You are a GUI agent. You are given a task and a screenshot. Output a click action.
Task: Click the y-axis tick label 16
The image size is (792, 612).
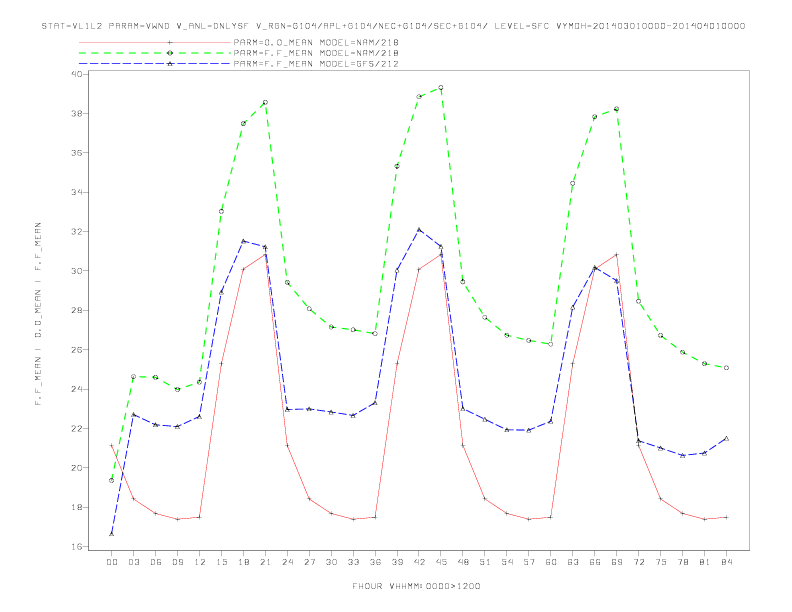point(77,546)
